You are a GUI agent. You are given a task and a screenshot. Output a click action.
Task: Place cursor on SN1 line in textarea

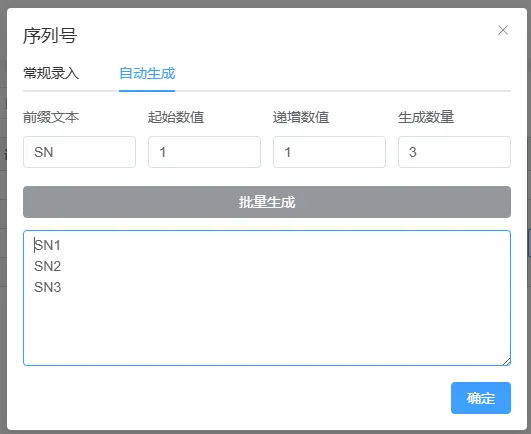pos(47,245)
